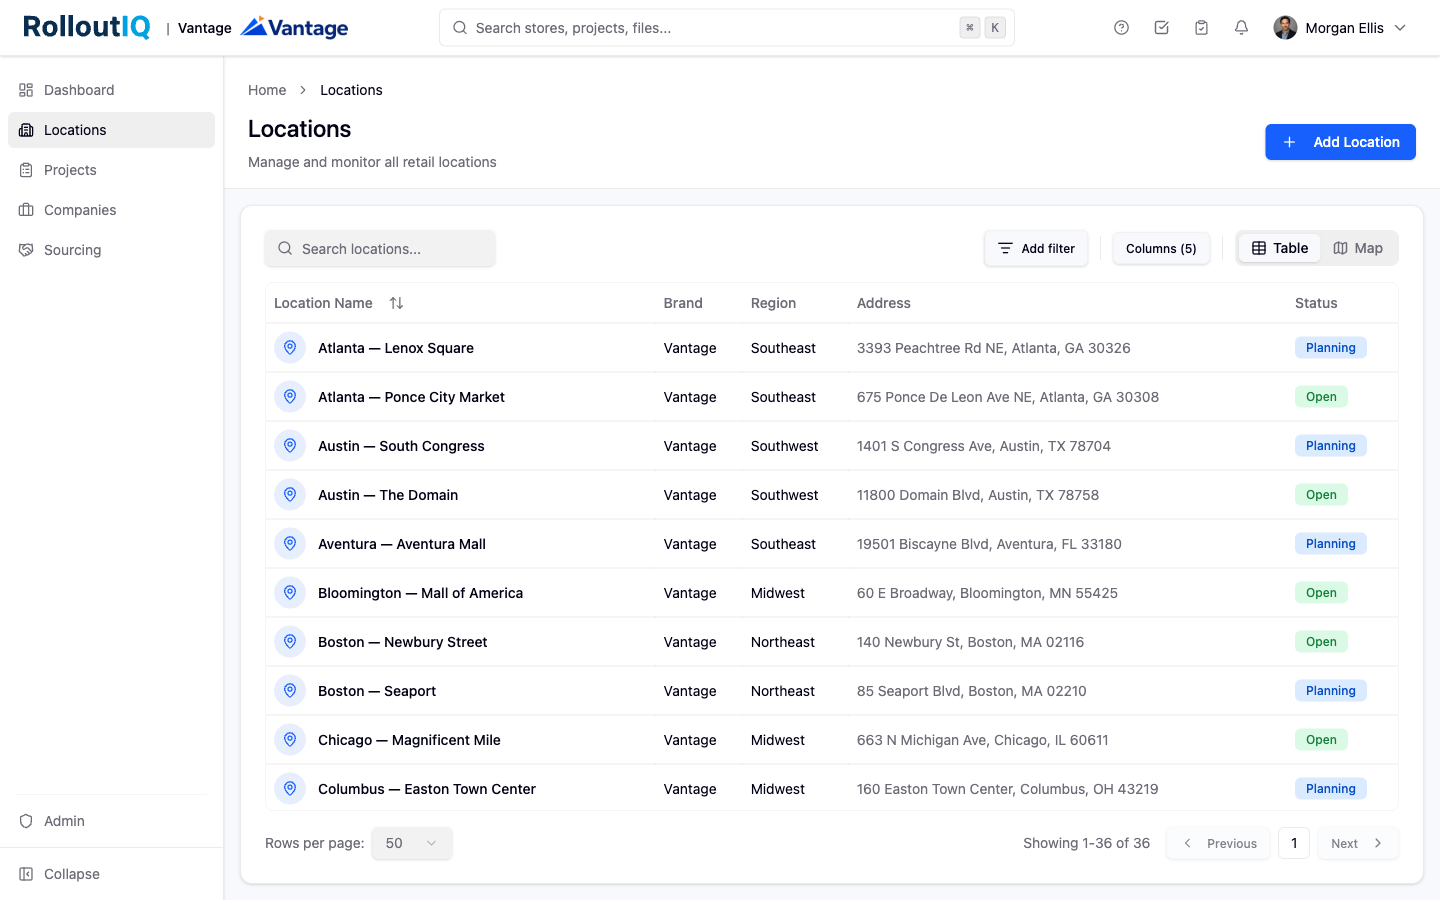Open Aventura — Aventura Mall location
The width and height of the screenshot is (1440, 900).
[402, 544]
